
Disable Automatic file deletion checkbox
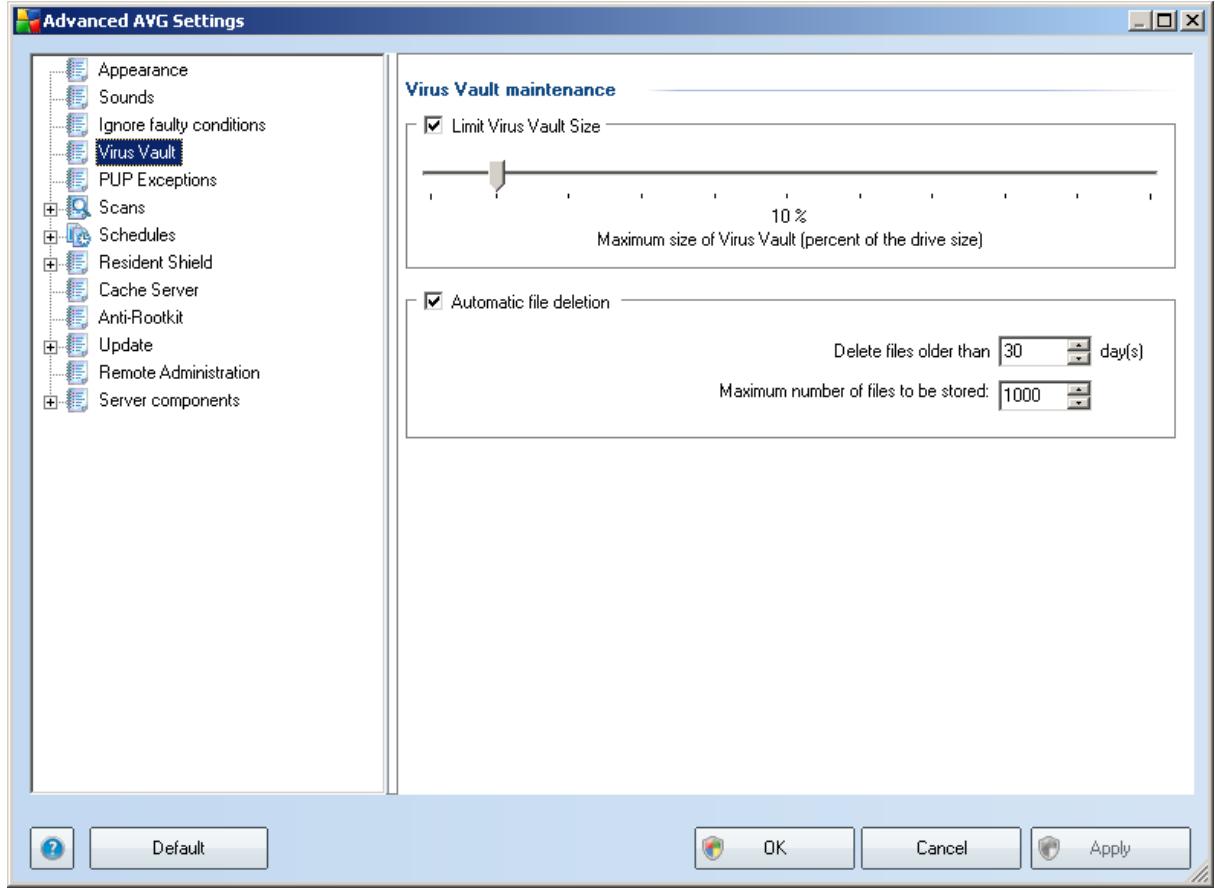tap(432, 303)
